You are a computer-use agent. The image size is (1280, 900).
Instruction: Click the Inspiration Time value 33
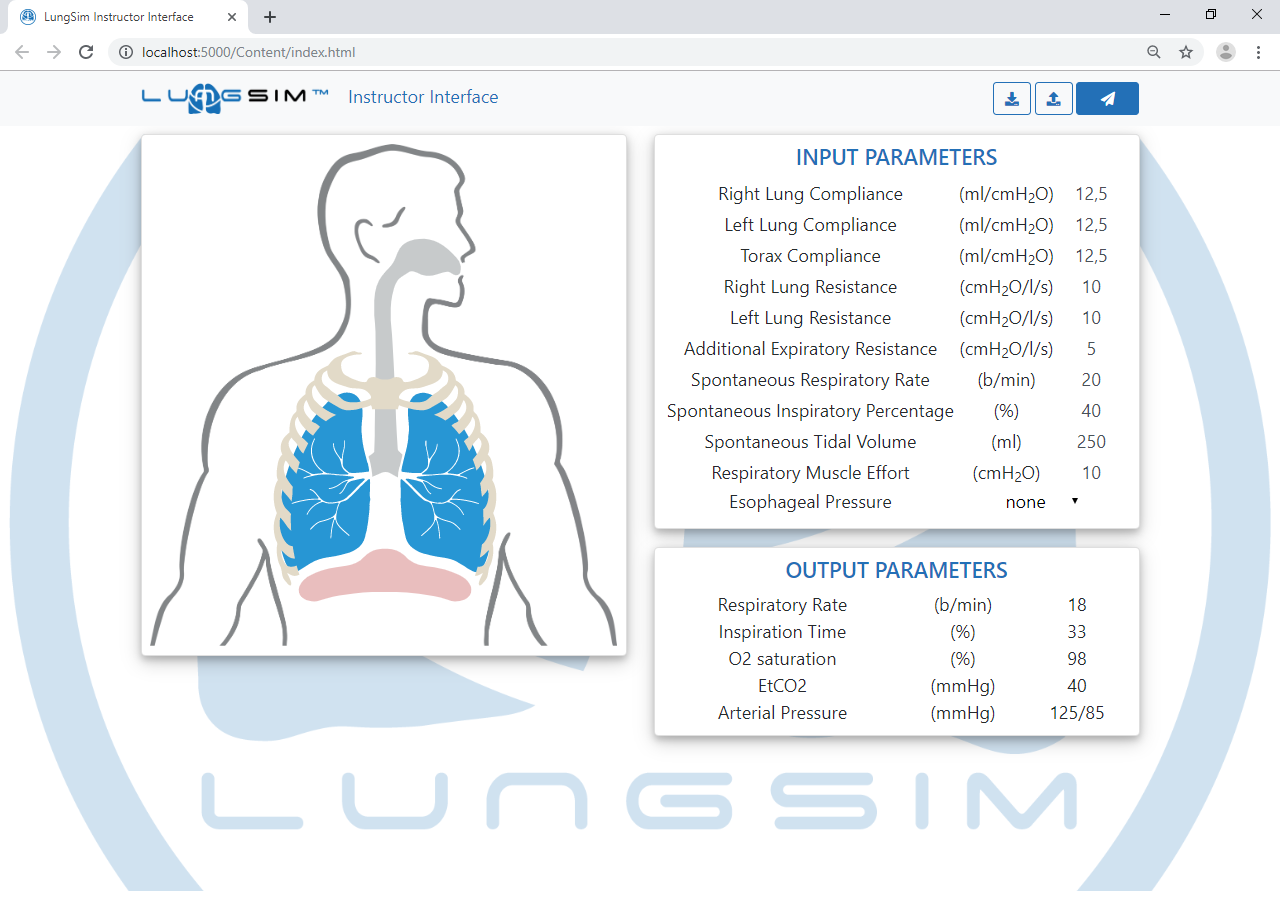(1077, 632)
